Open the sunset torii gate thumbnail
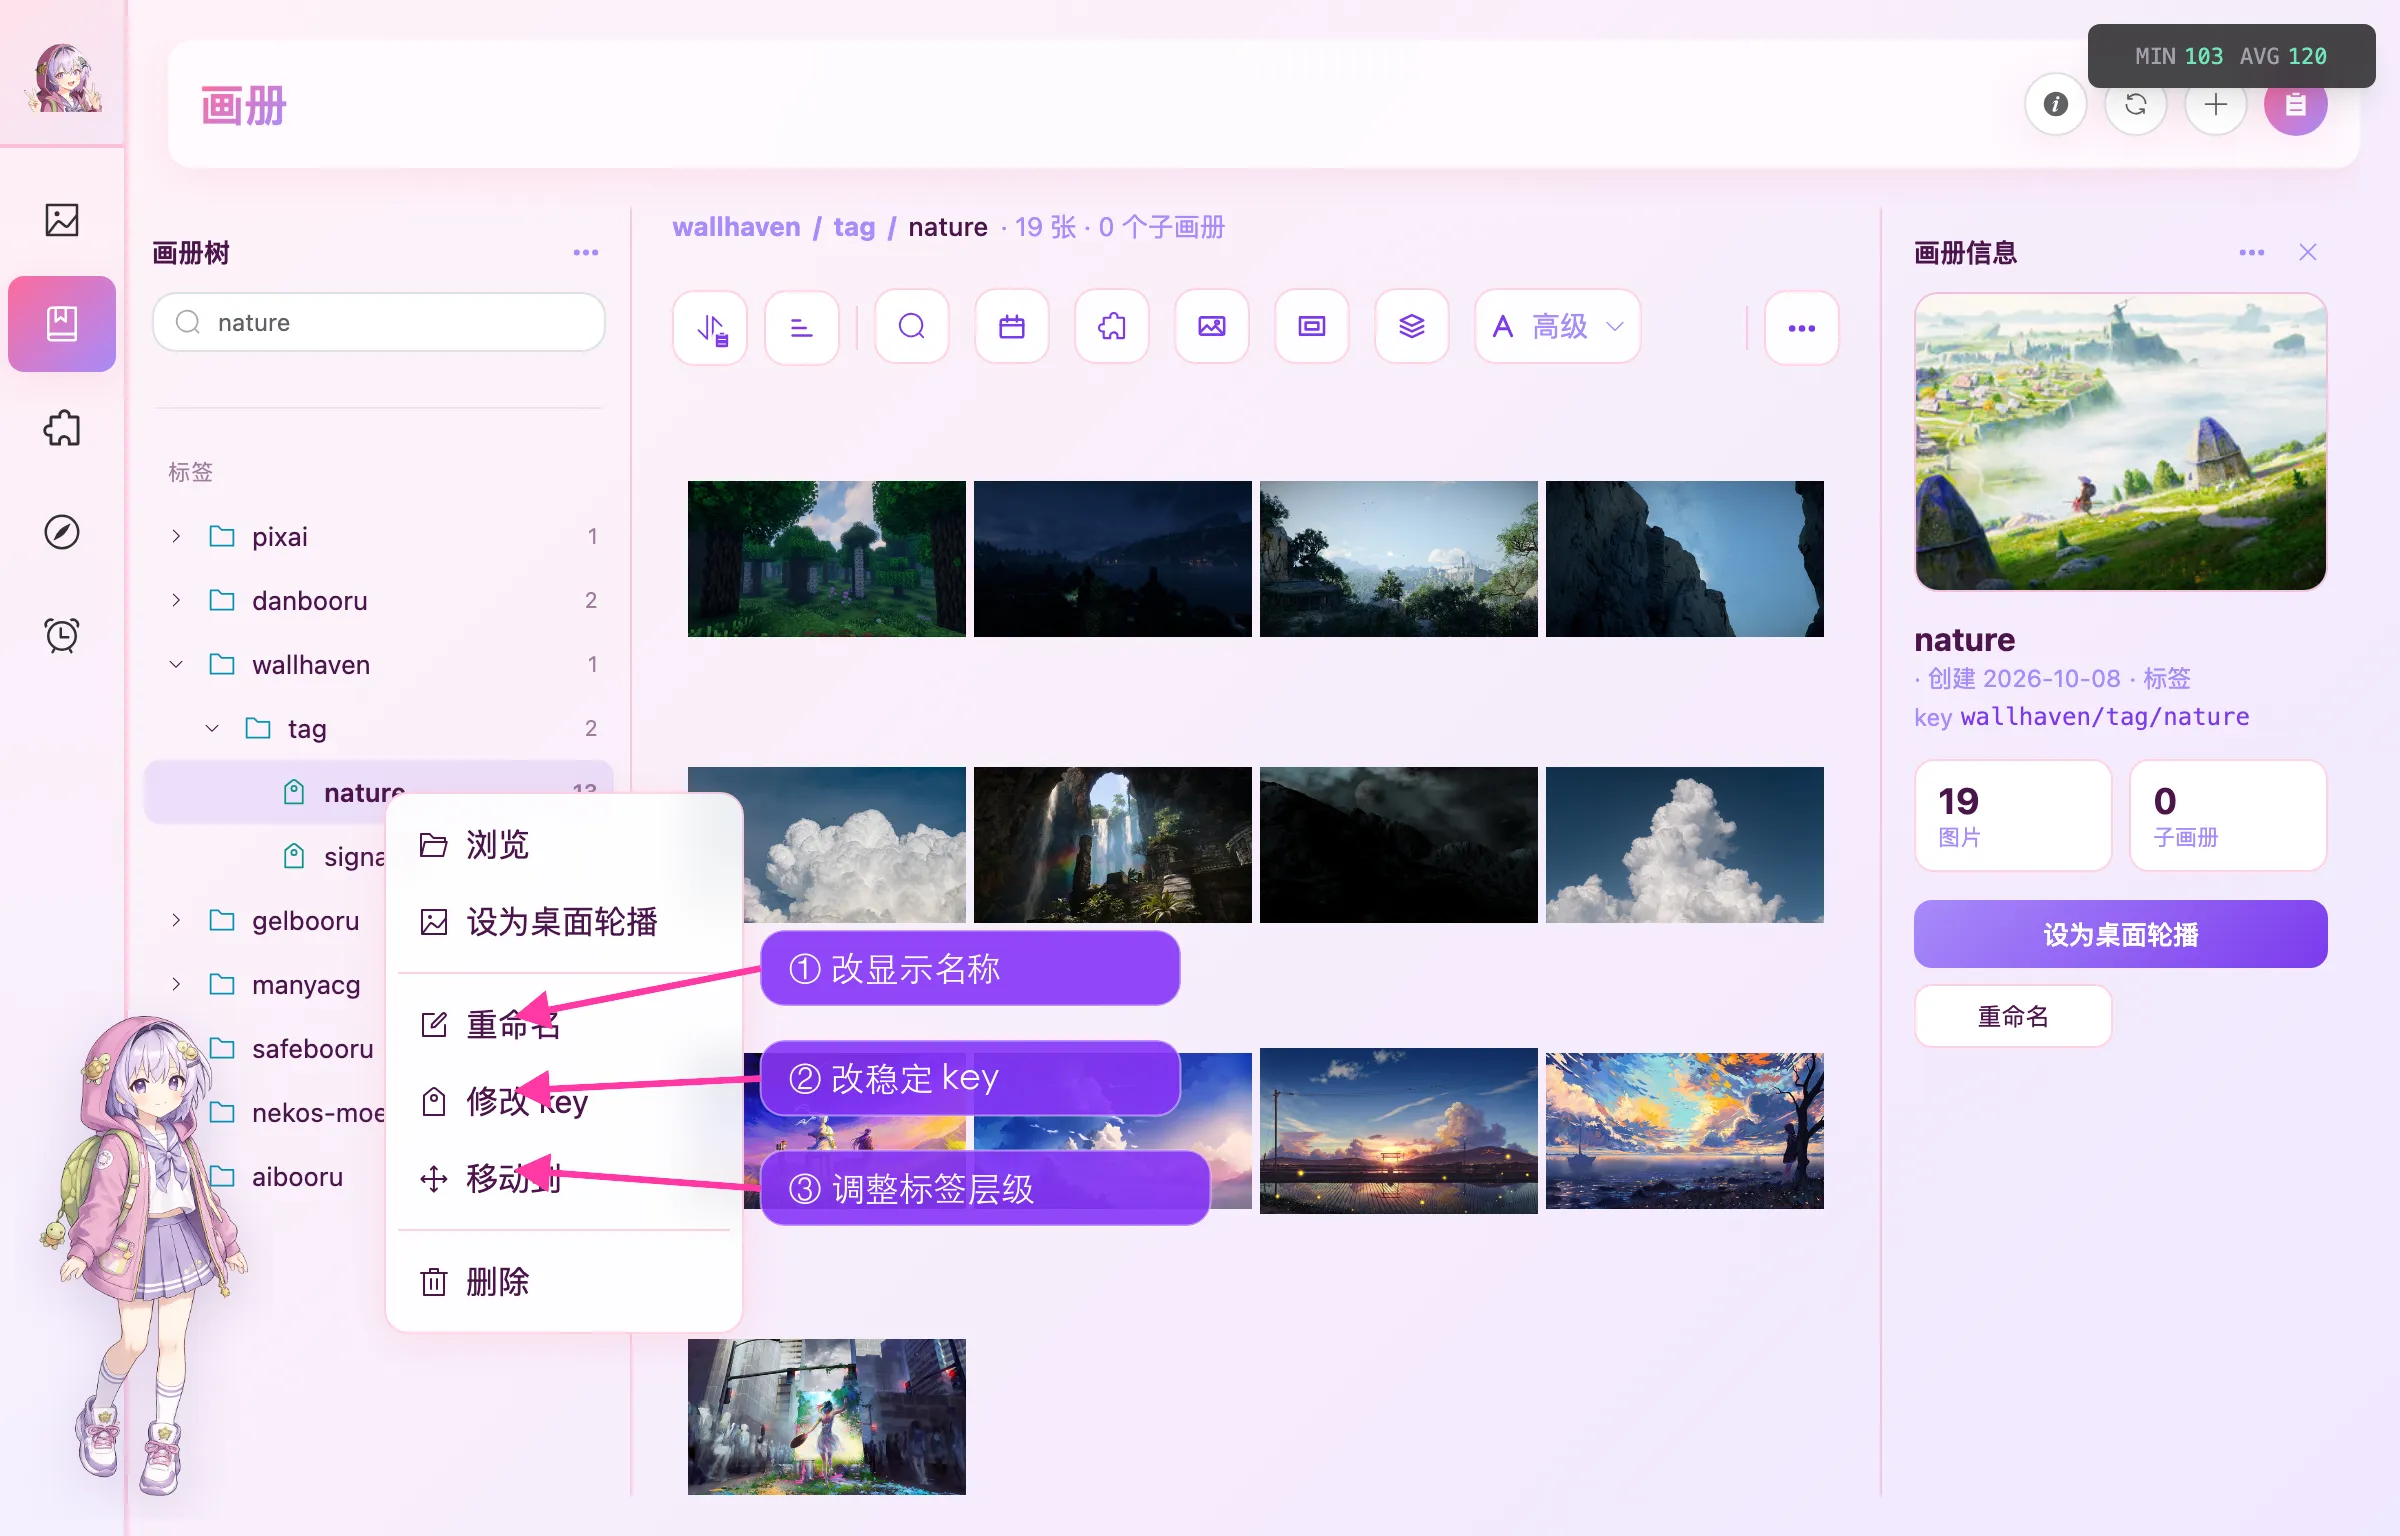This screenshot has height=1536, width=2400. [1399, 1131]
